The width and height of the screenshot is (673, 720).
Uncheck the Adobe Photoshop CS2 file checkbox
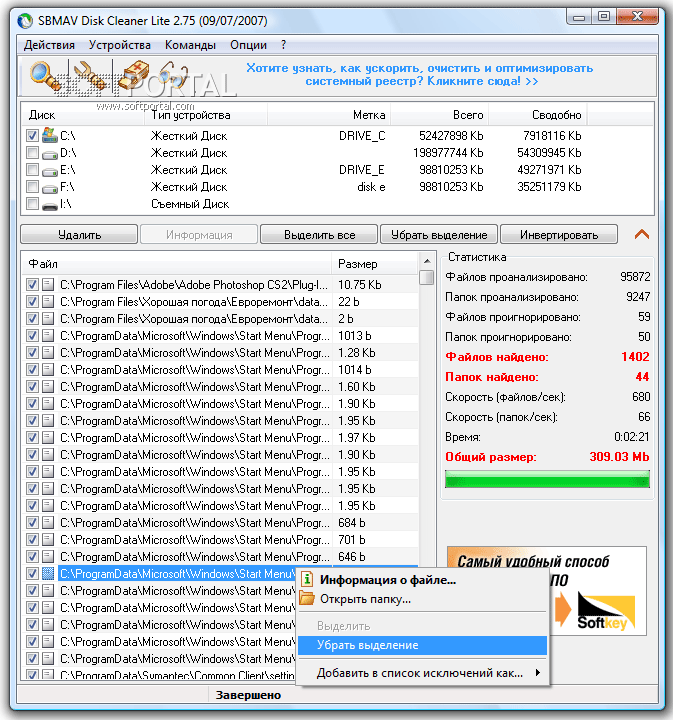click(x=32, y=284)
